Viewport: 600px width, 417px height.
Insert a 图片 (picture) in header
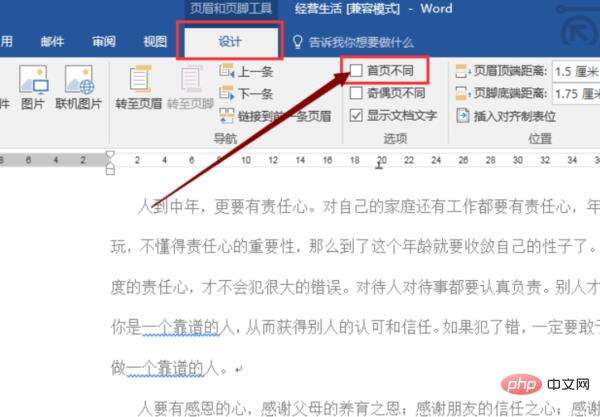pyautogui.click(x=33, y=87)
